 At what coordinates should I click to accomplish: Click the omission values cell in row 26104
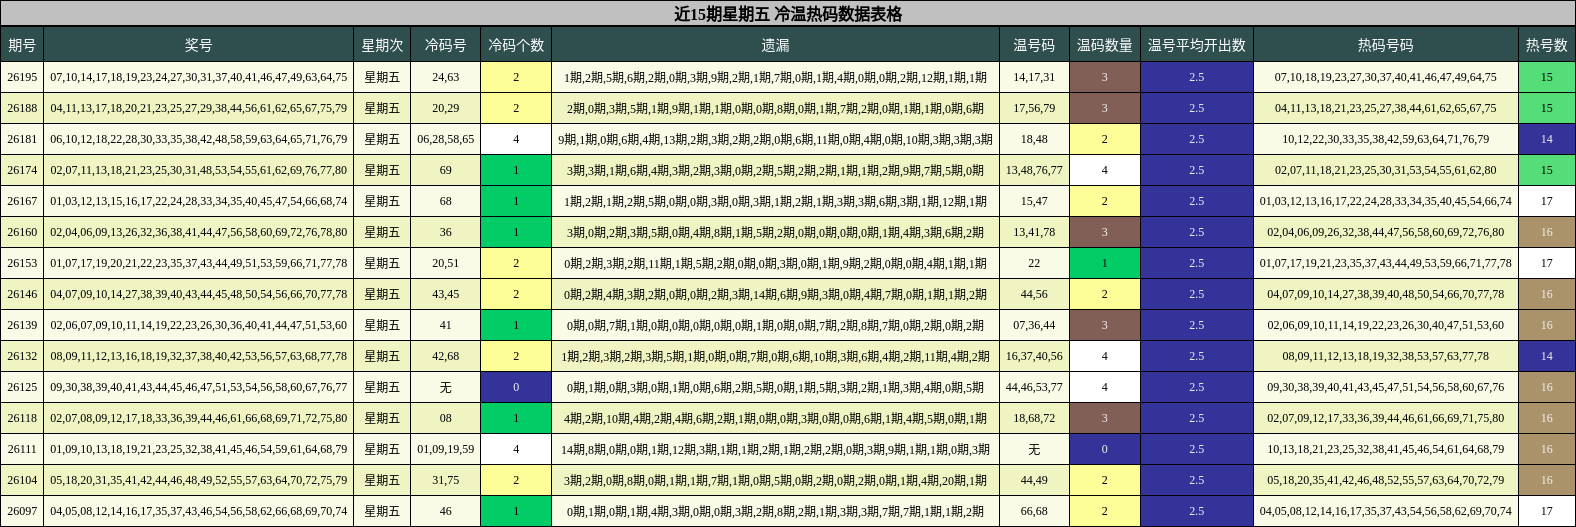775,480
